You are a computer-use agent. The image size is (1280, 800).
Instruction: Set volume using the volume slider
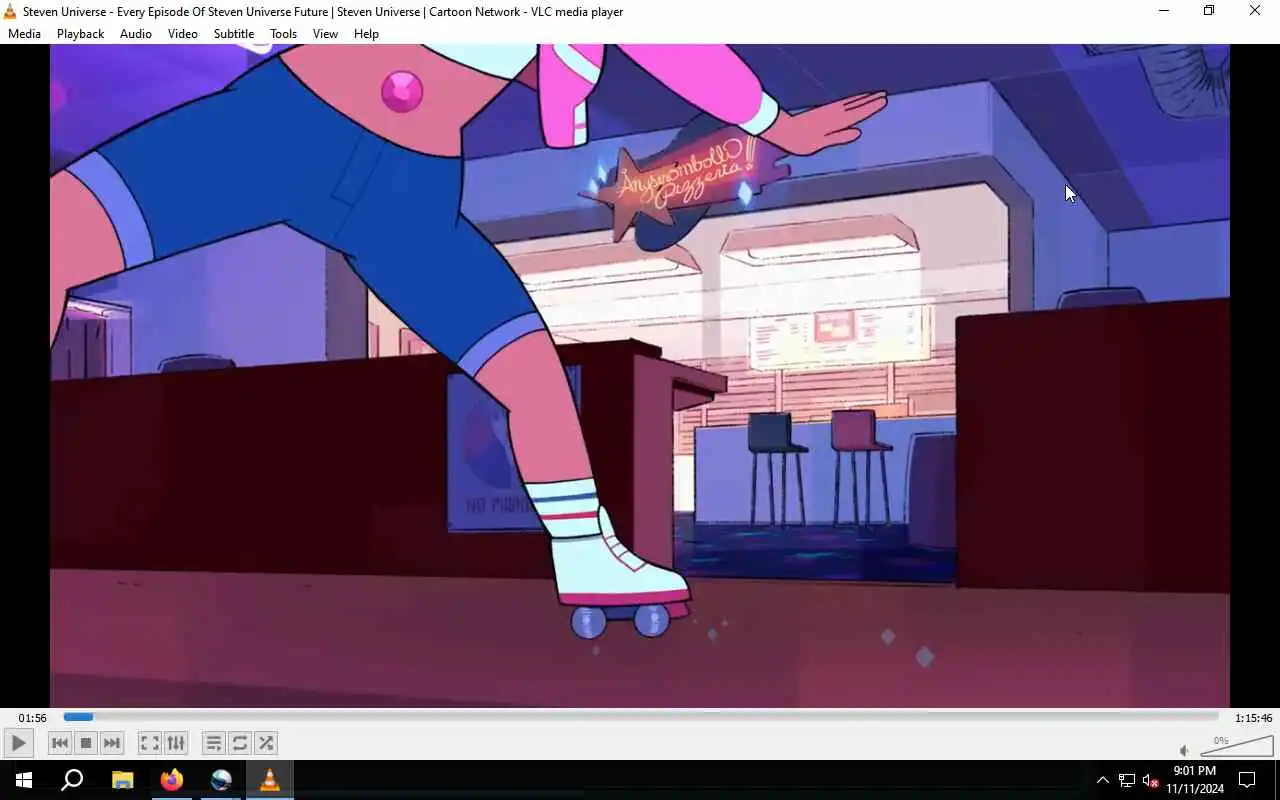[1236, 746]
